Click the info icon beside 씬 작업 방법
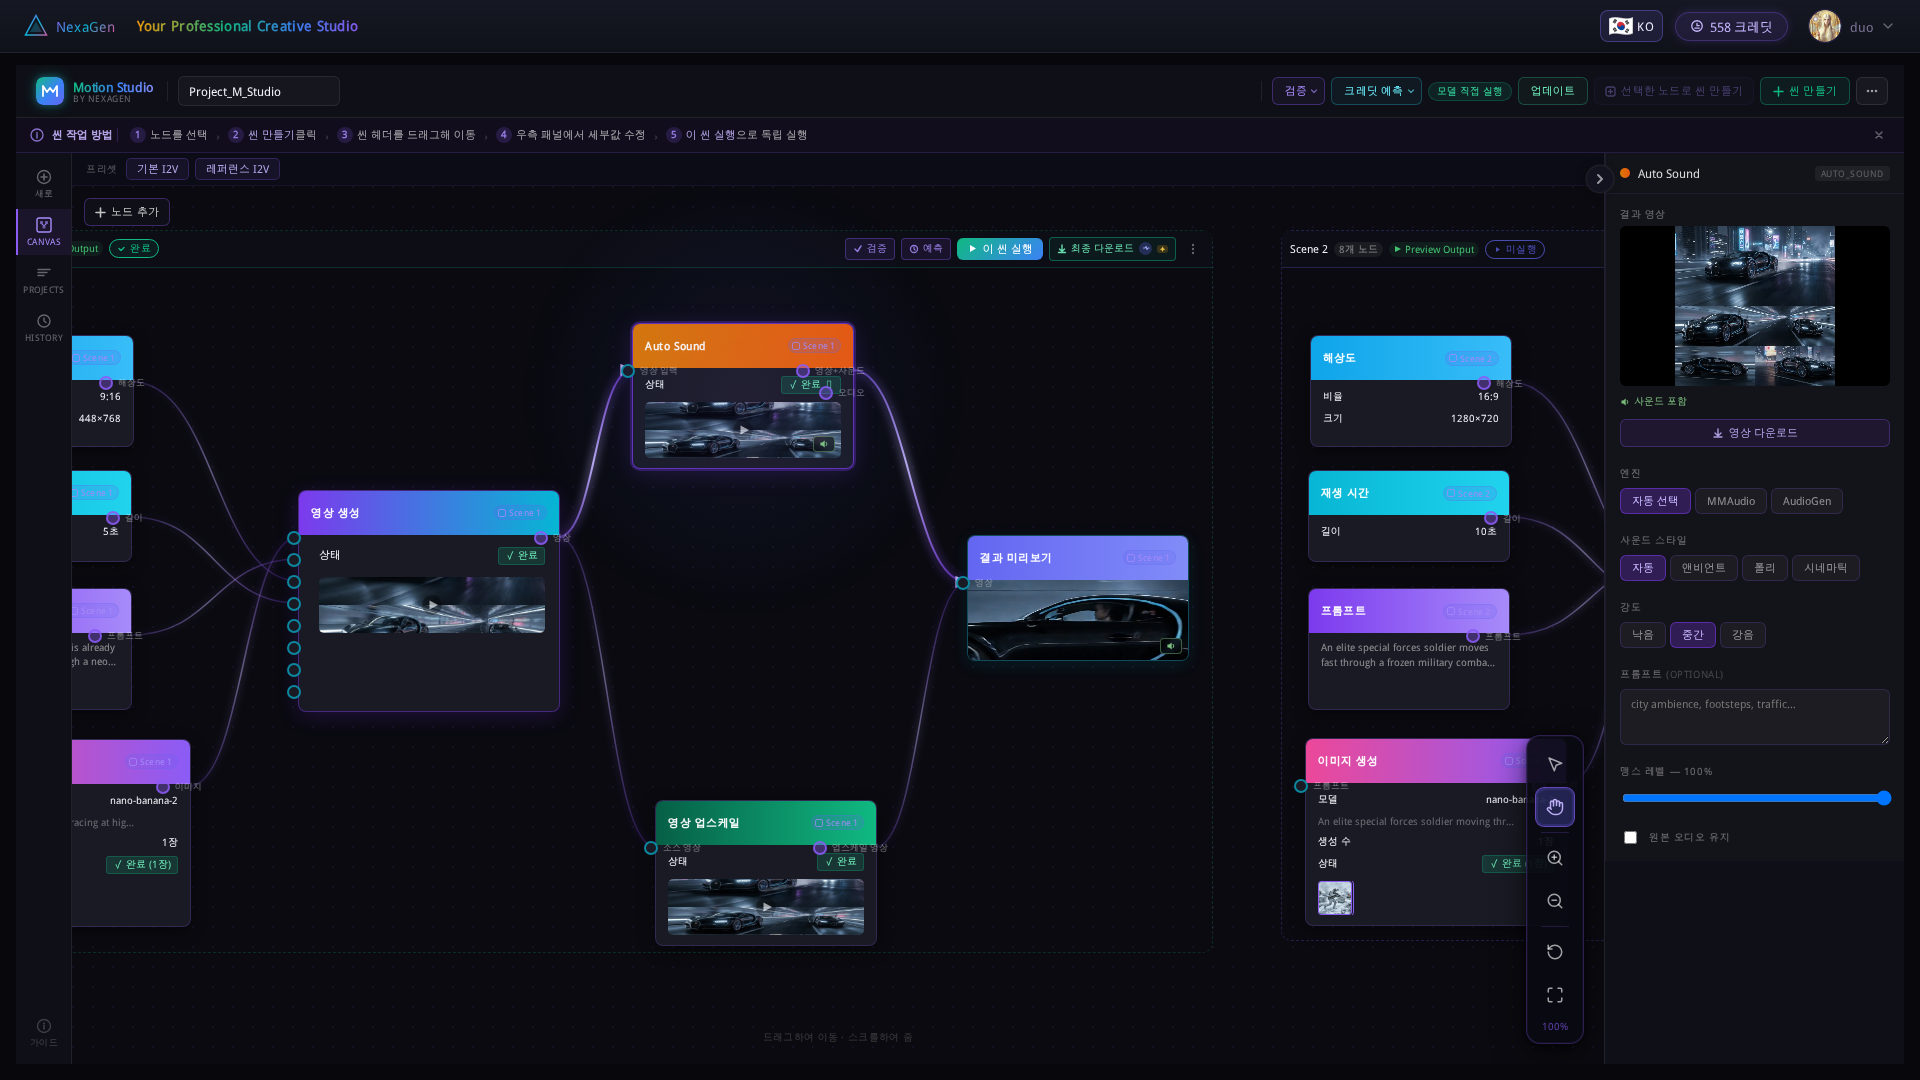Viewport: 1920px width, 1080px height. tap(37, 135)
